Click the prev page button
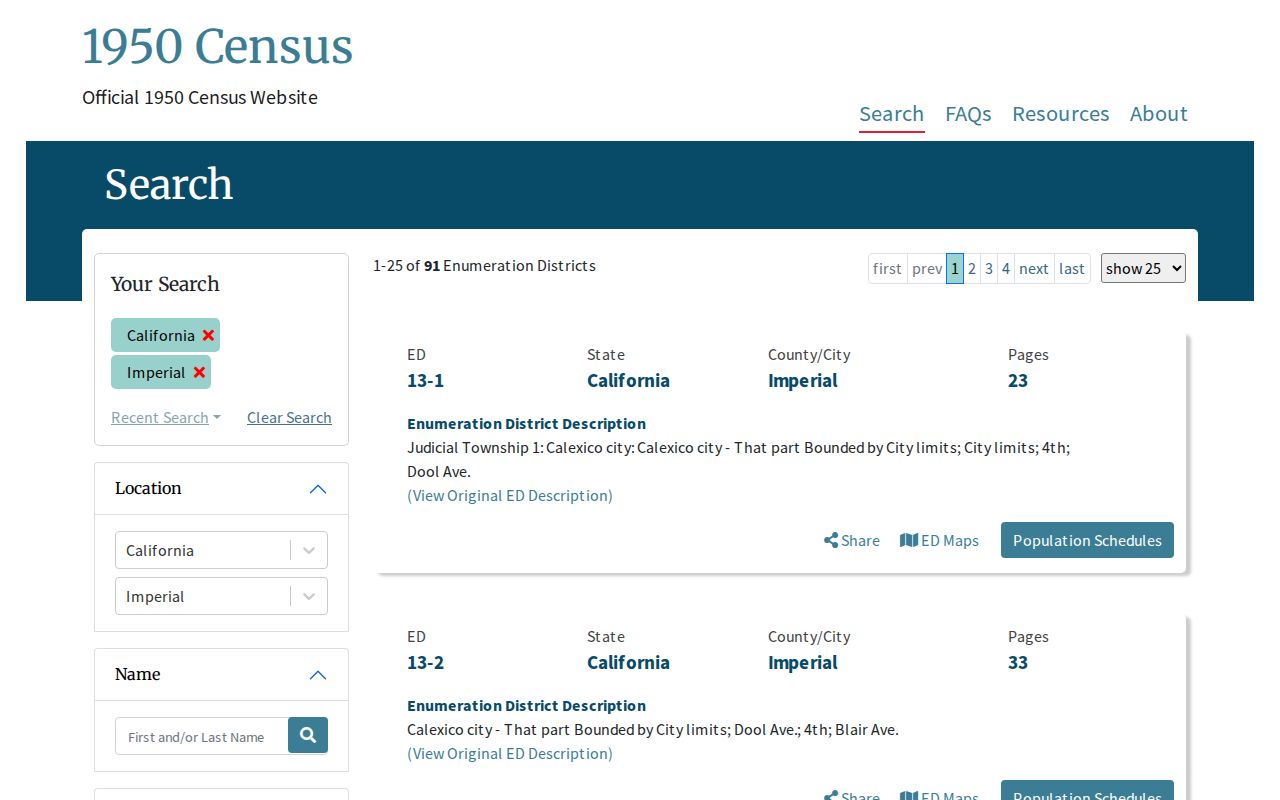 tap(927, 268)
